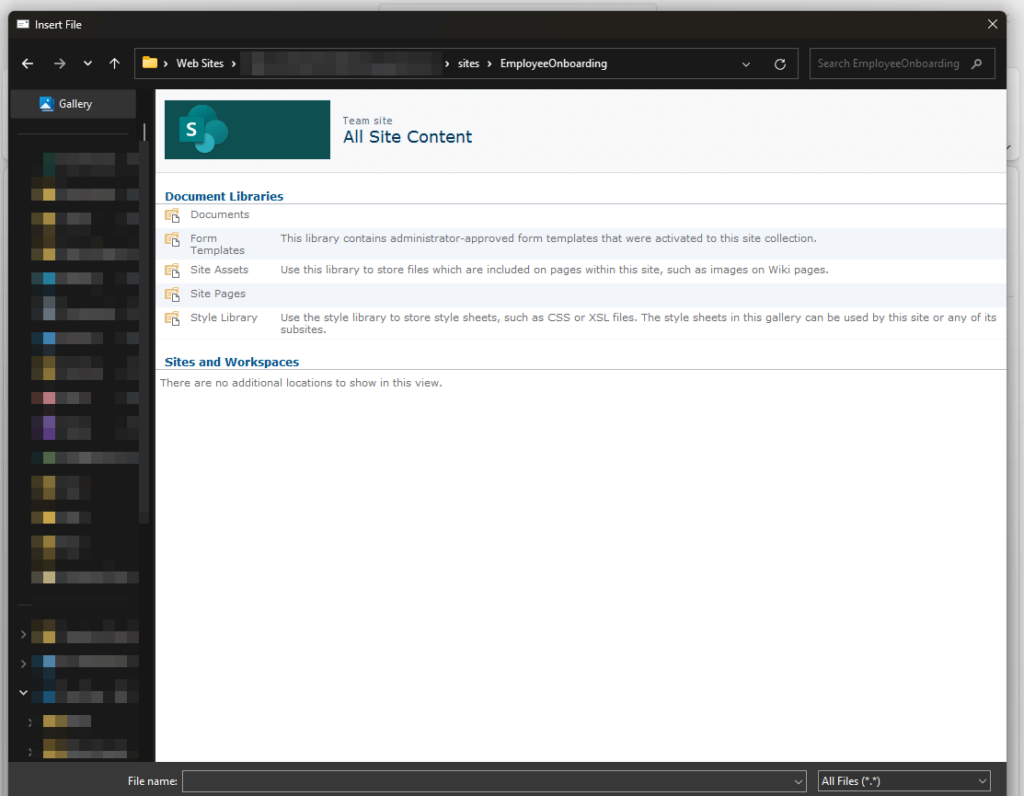This screenshot has height=796, width=1024.
Task: Close the Insert File dialog
Action: (992, 24)
